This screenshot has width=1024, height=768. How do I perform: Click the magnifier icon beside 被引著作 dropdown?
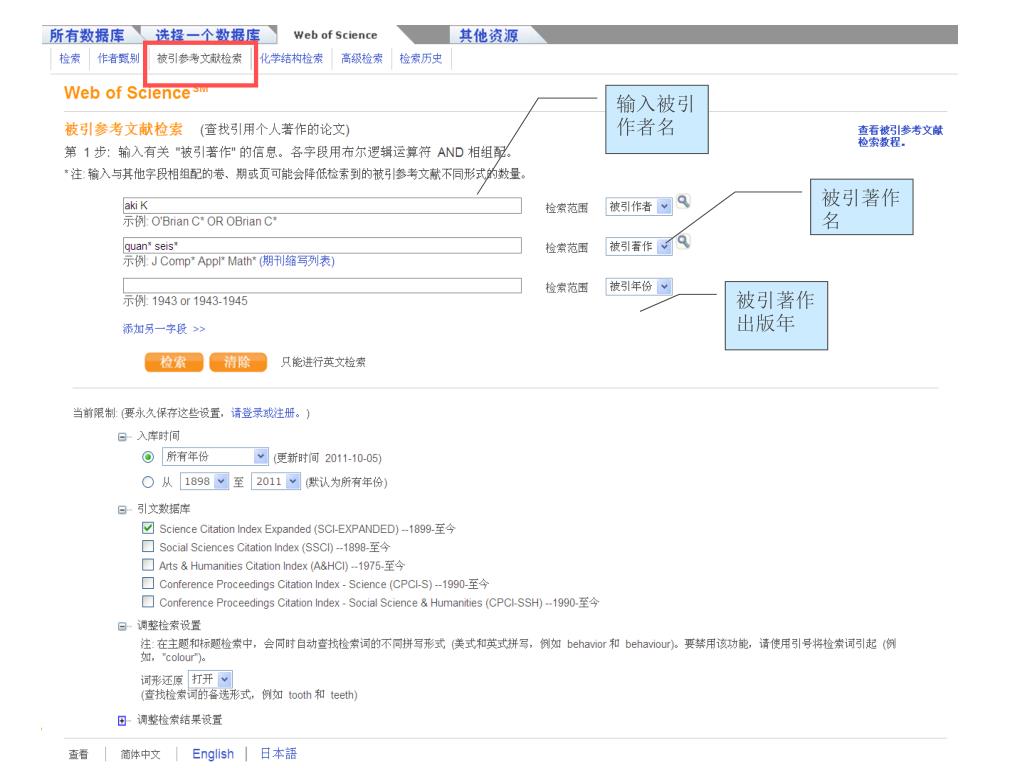pyautogui.click(x=683, y=241)
